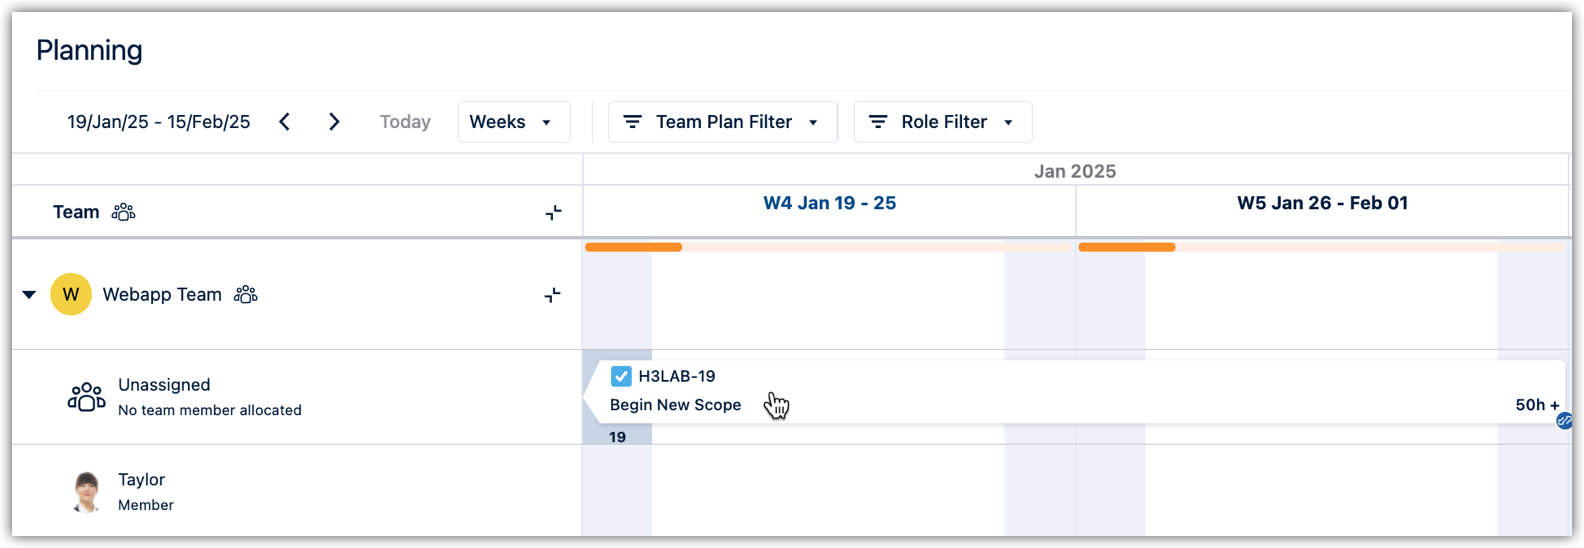Click the group icon beside the Team header

pyautogui.click(x=123, y=212)
